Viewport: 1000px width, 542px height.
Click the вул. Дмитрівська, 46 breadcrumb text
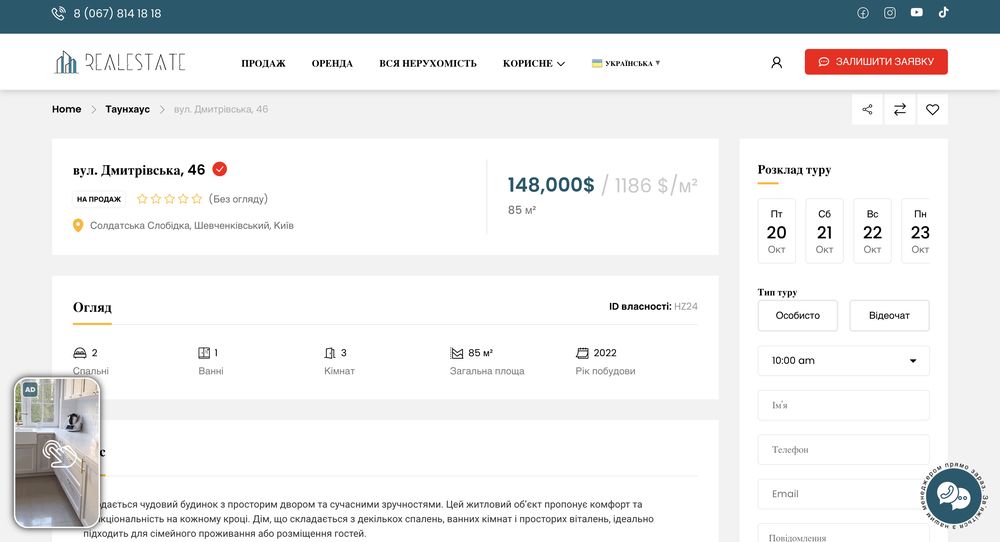221,109
